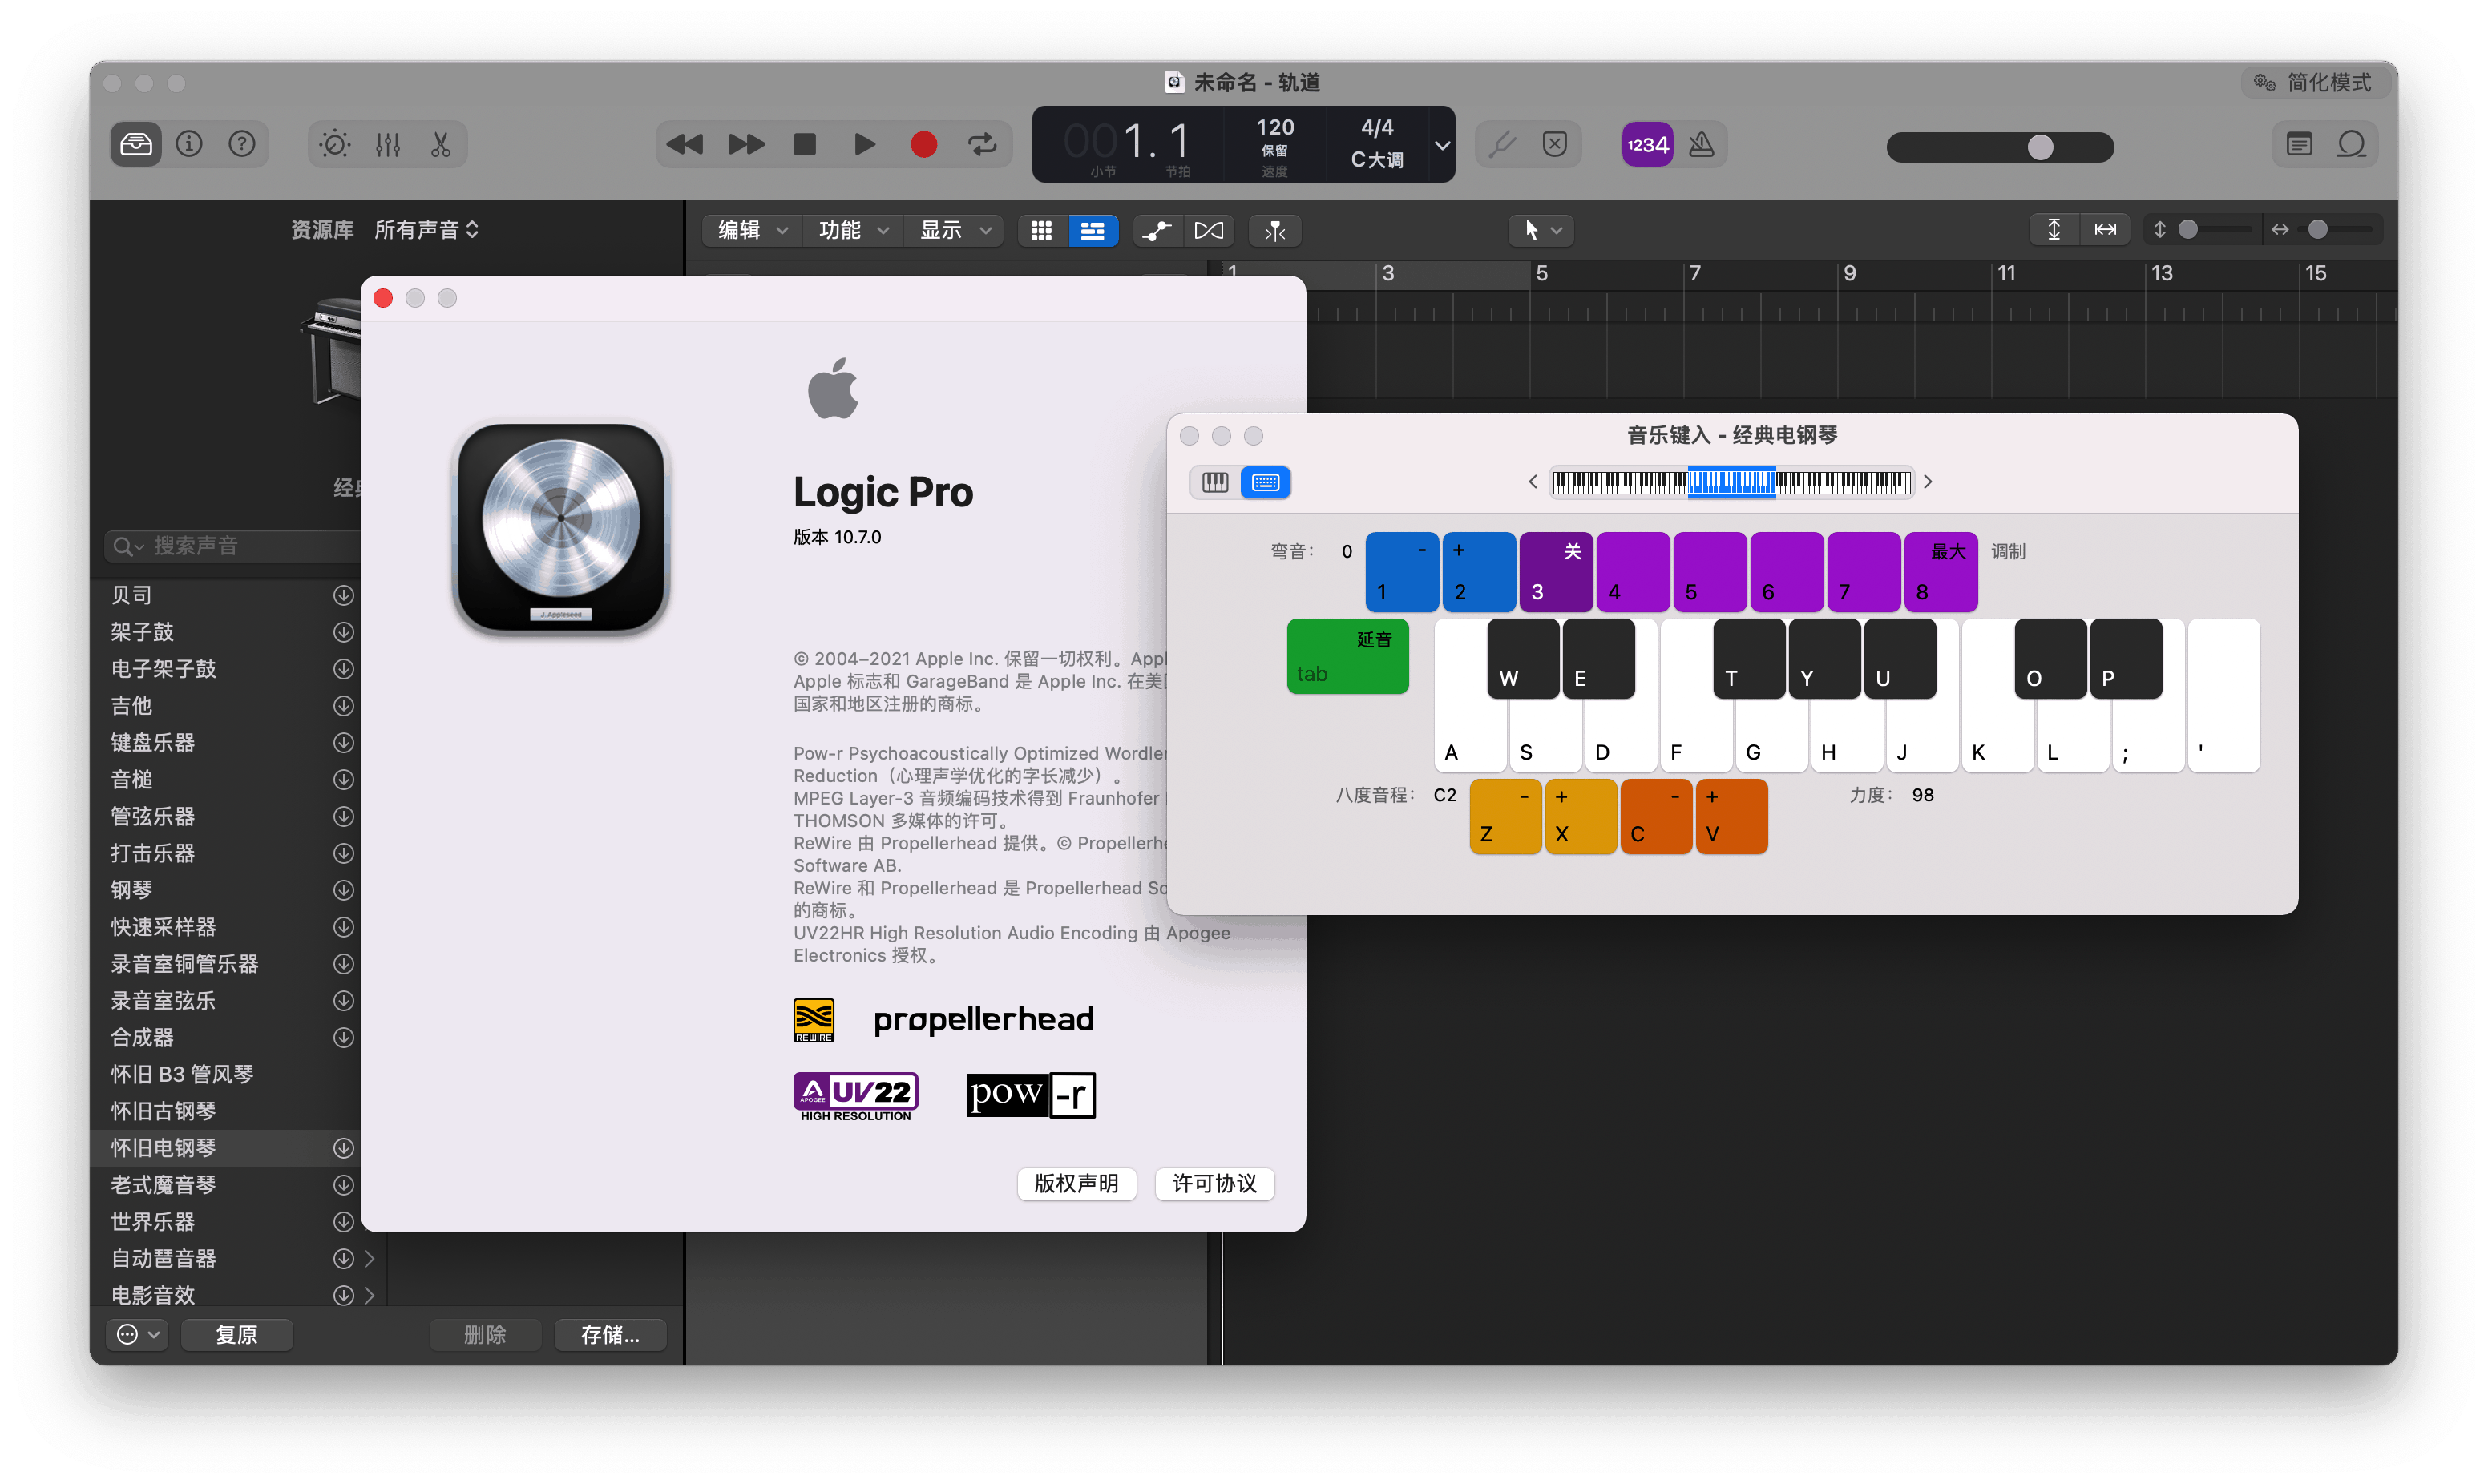Click the 搜索声音 search field
Viewport: 2488px width, 1484px height.
[232, 546]
